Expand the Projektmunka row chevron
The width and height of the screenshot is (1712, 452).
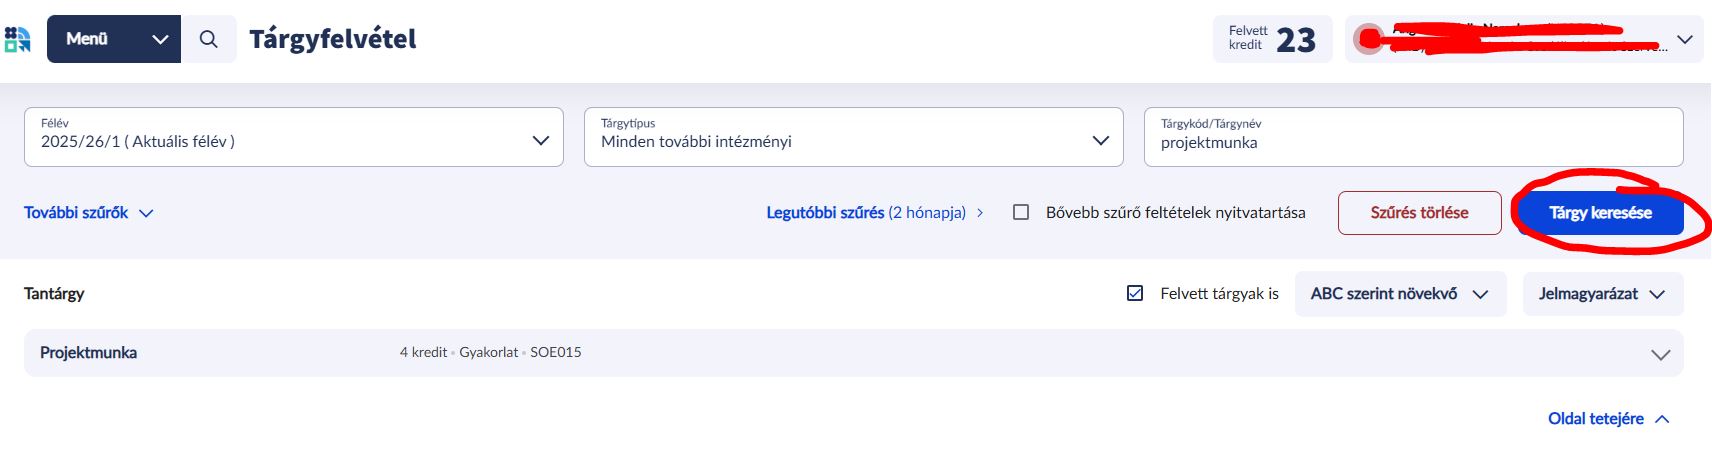[1661, 354]
